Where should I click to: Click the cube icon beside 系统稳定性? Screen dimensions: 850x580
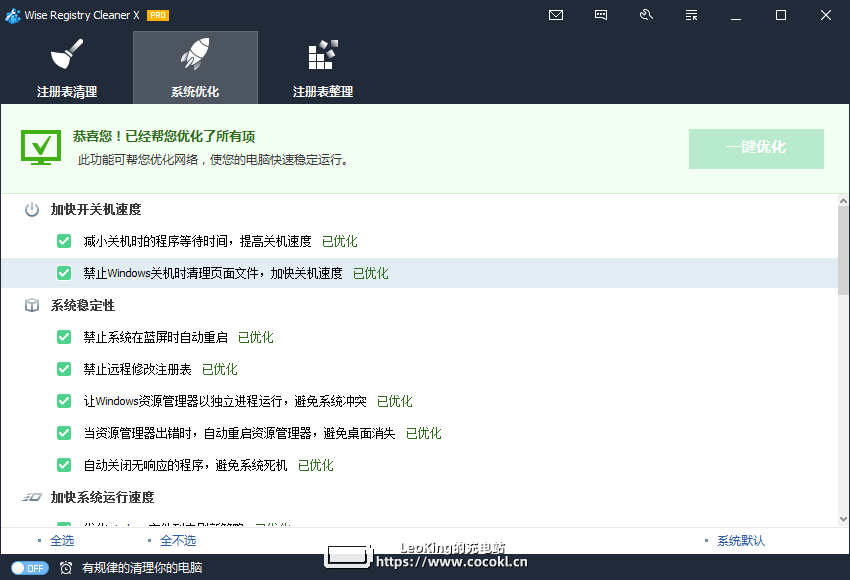point(32,305)
